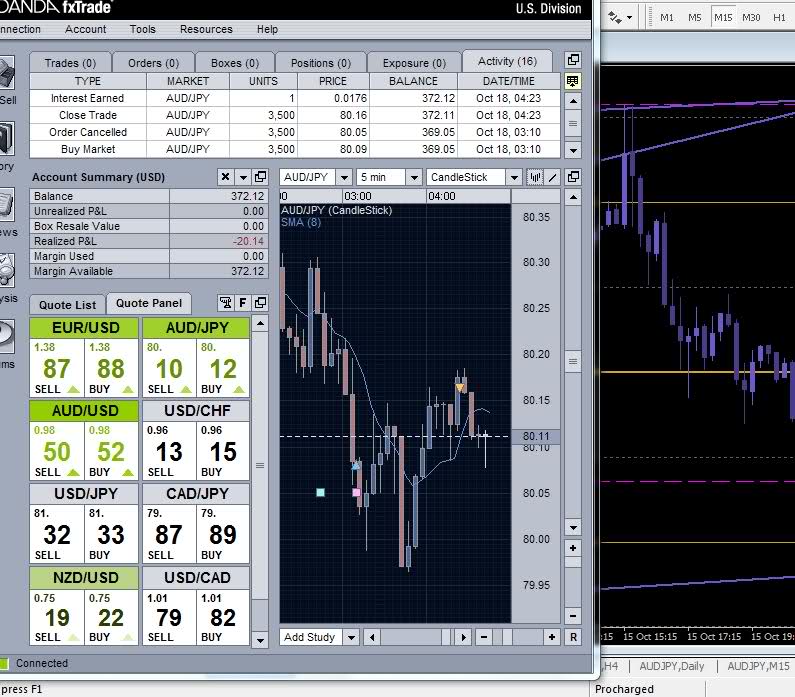
Task: Close the Account Summary panel
Action: 226,177
